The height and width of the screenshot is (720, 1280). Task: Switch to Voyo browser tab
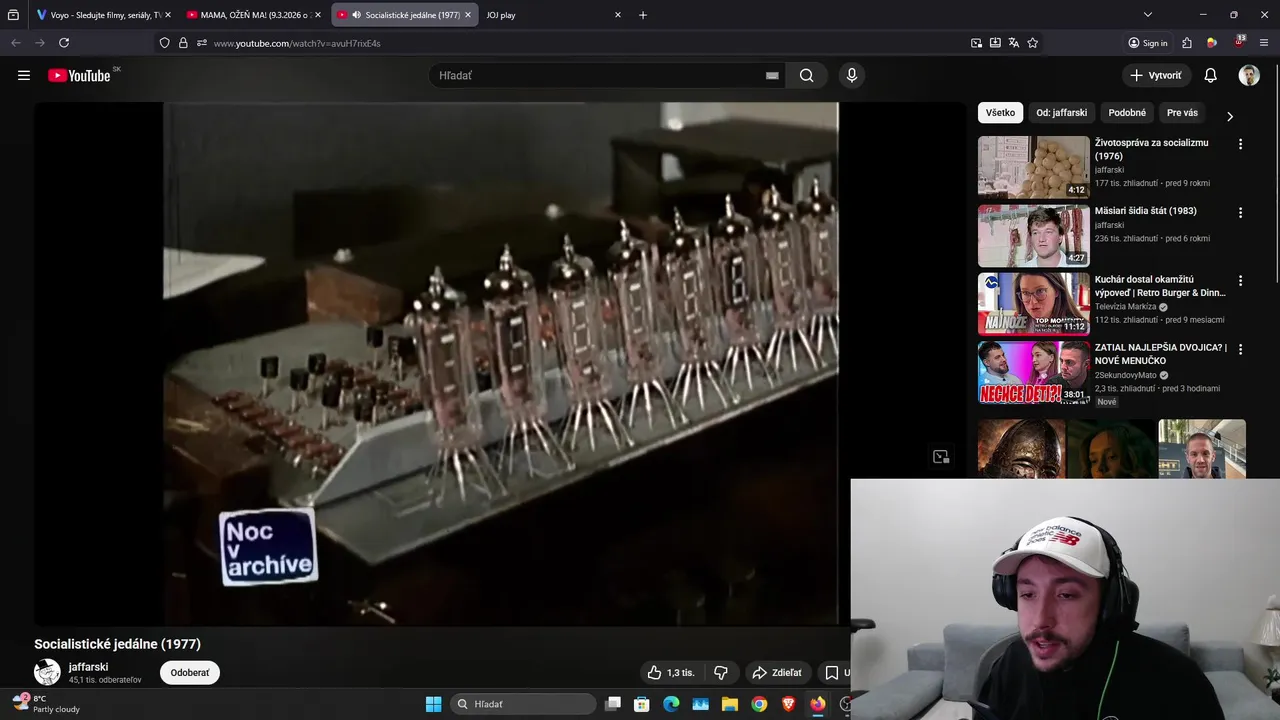[102, 15]
